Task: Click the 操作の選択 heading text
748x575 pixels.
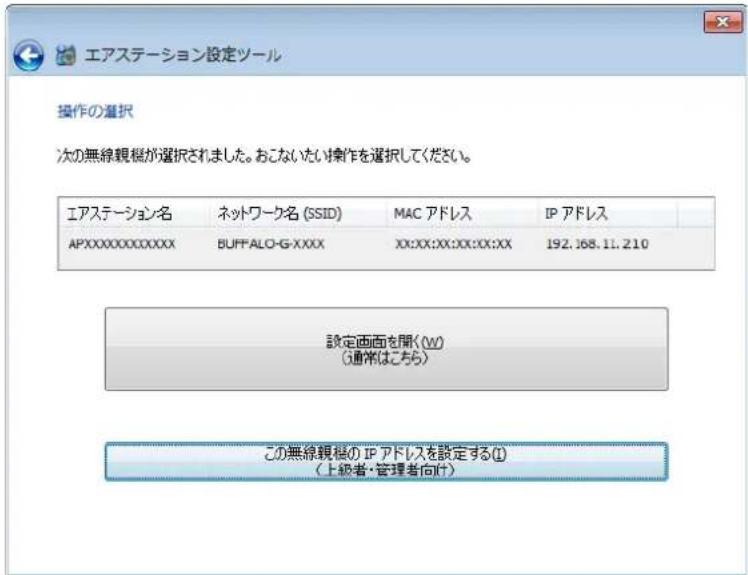Action: coord(95,112)
